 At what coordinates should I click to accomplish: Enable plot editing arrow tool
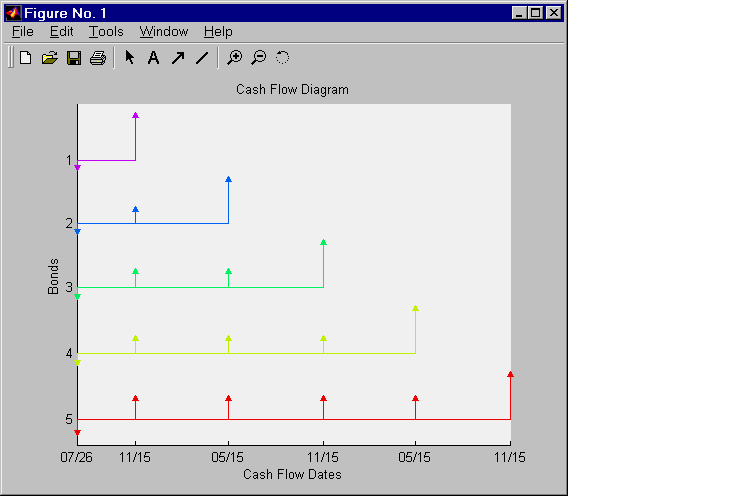coord(130,58)
